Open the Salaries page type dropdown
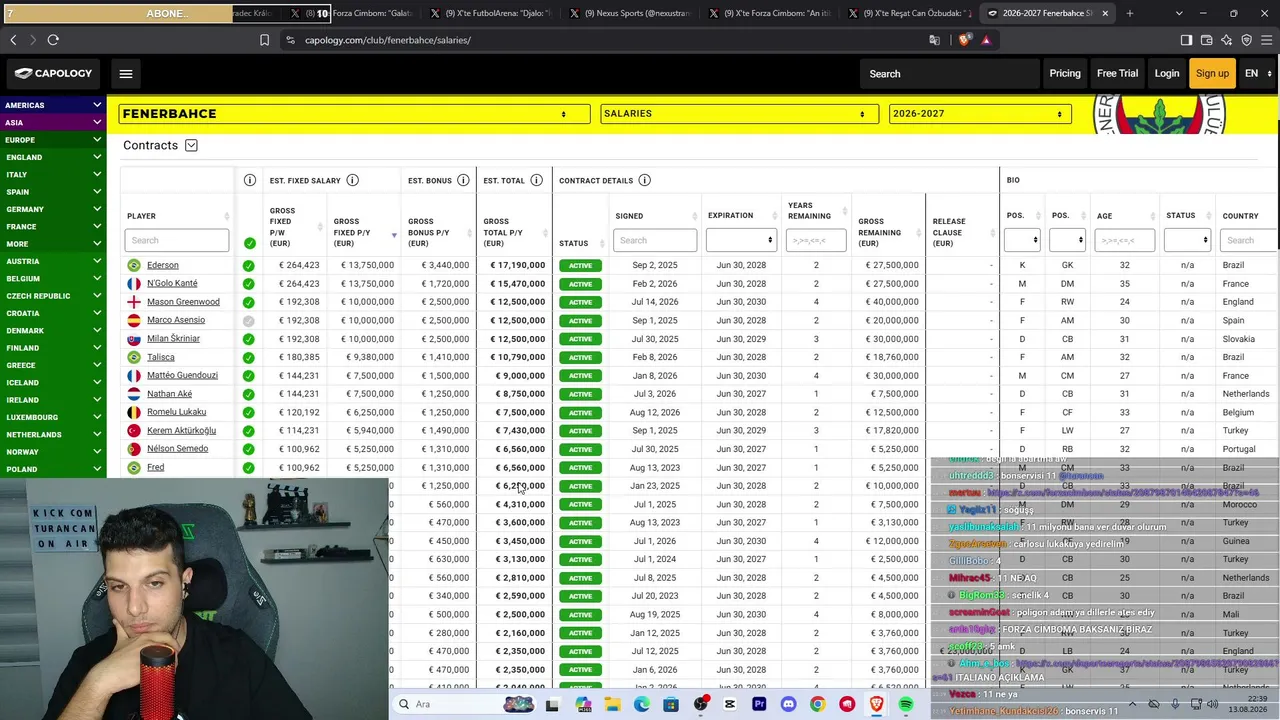Viewport: 1280px width, 720px height. click(x=737, y=114)
